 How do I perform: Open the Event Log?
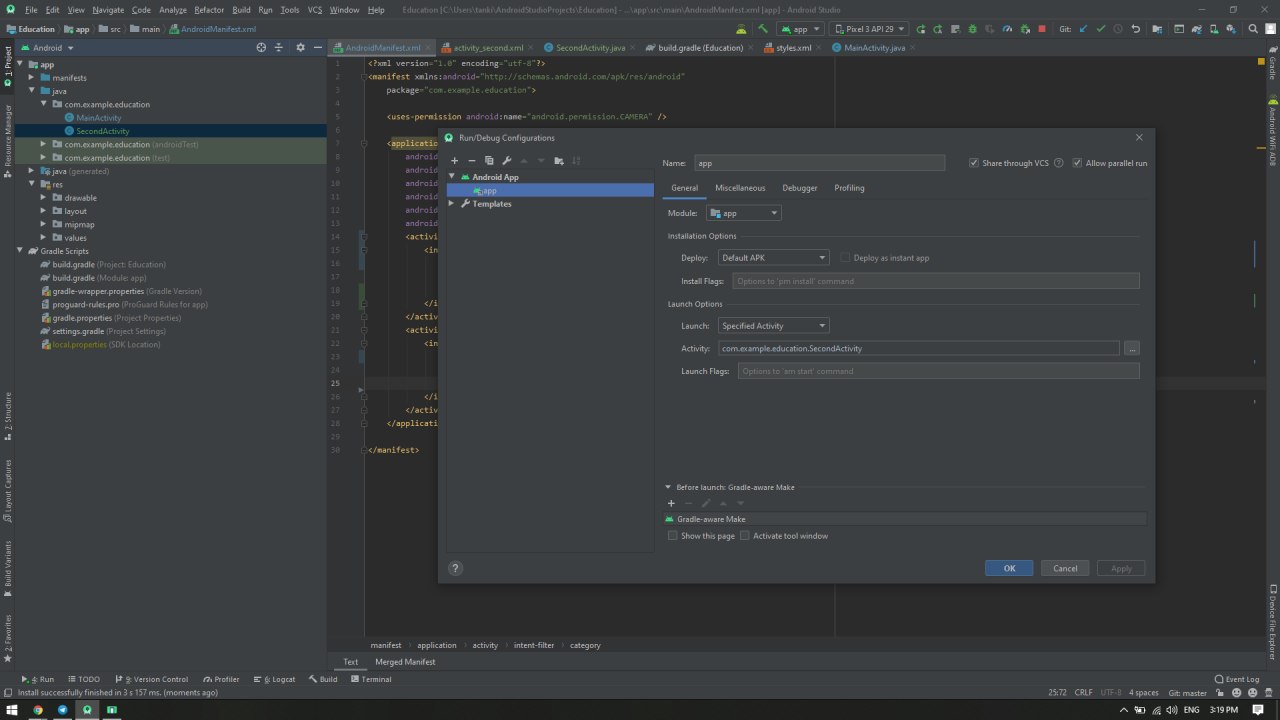[1237, 679]
